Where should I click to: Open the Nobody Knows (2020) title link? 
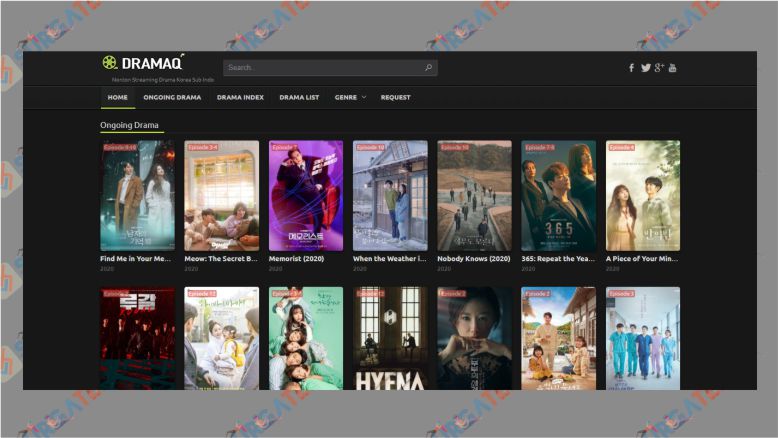[x=473, y=258]
